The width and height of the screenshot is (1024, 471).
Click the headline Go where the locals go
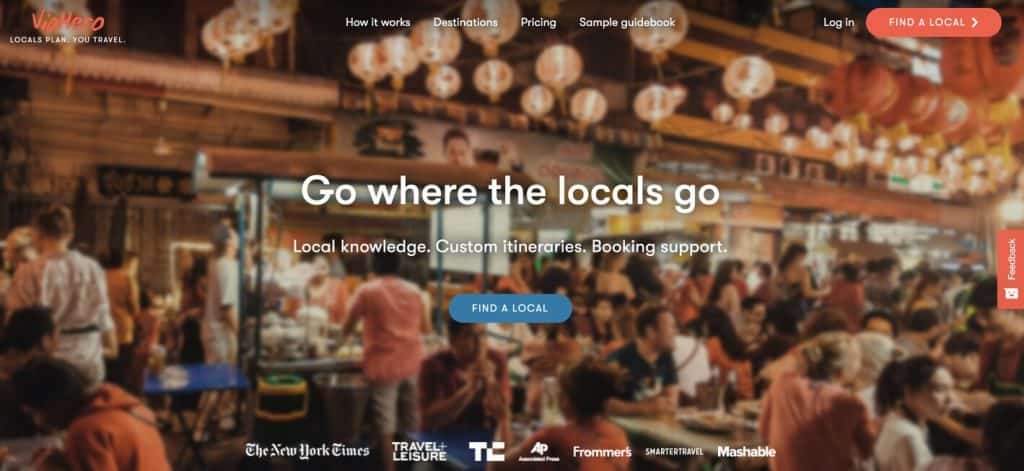pos(511,193)
